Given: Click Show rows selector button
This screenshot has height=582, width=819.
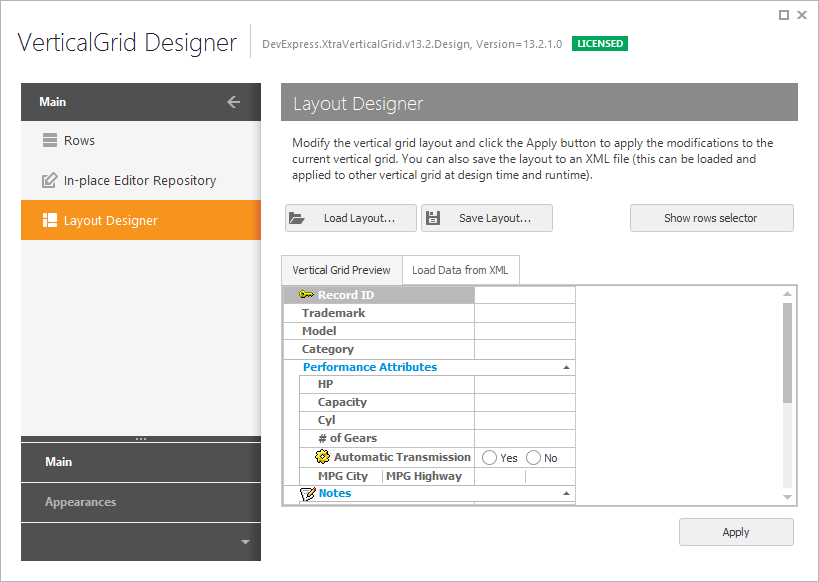Looking at the screenshot, I should pyautogui.click(x=711, y=218).
